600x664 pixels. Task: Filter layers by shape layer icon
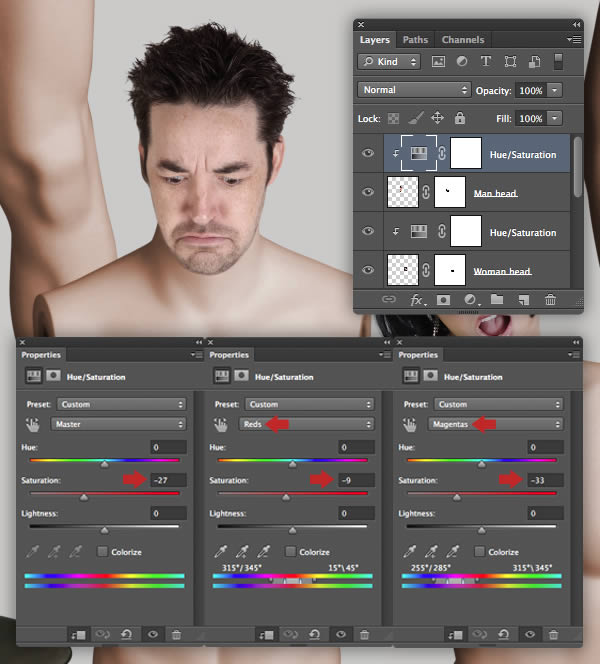click(510, 62)
